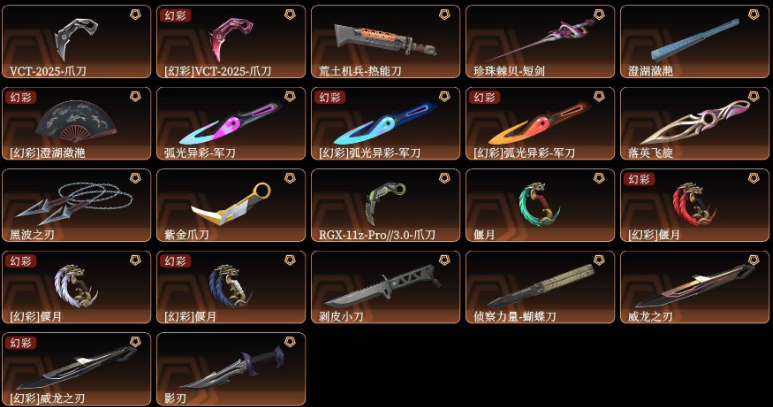Choose the white-purple [幻彩]偃月 dragon blade

(76, 287)
